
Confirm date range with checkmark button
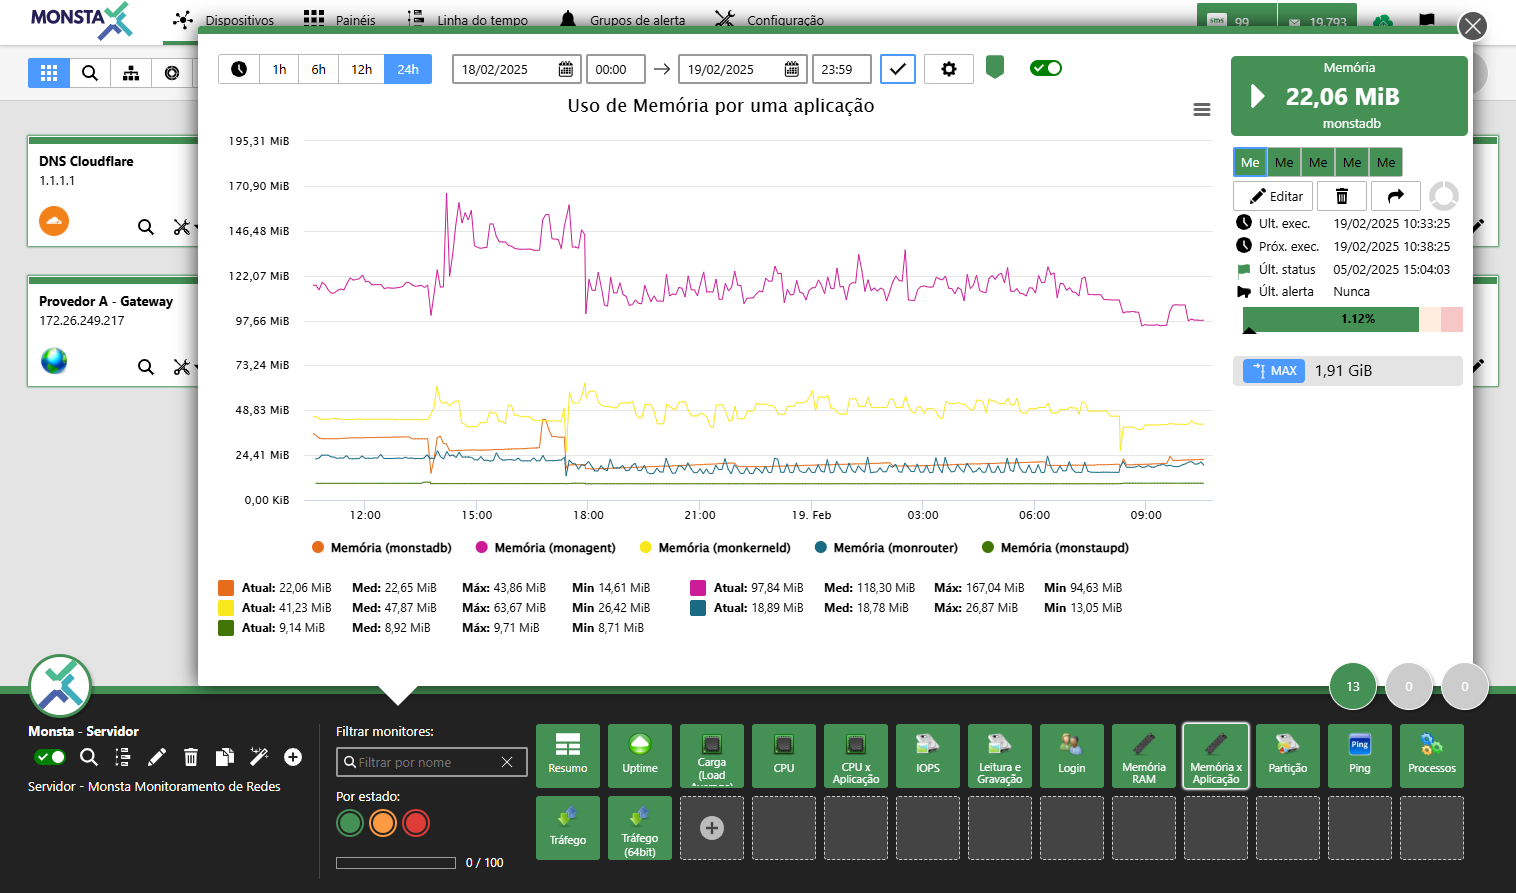click(898, 69)
